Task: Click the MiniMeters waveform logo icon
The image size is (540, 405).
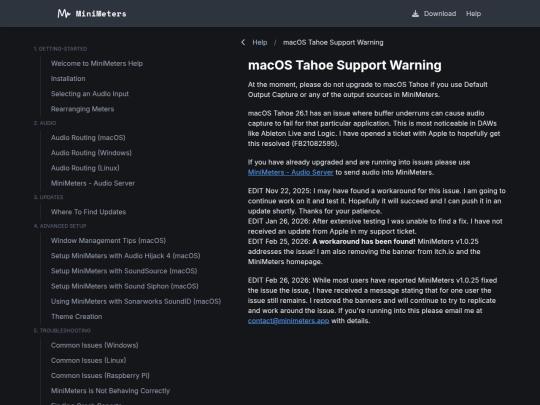Action: pyautogui.click(x=64, y=13)
